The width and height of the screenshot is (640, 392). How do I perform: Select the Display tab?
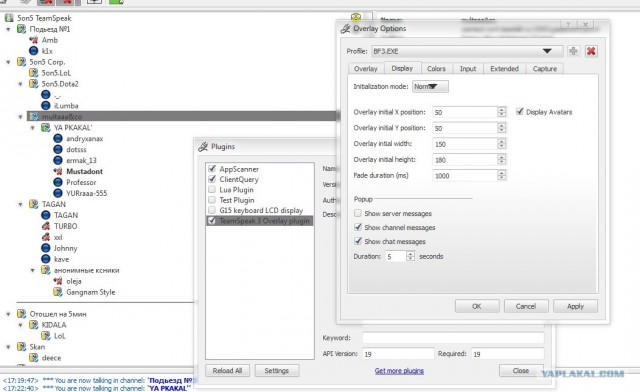(402, 68)
